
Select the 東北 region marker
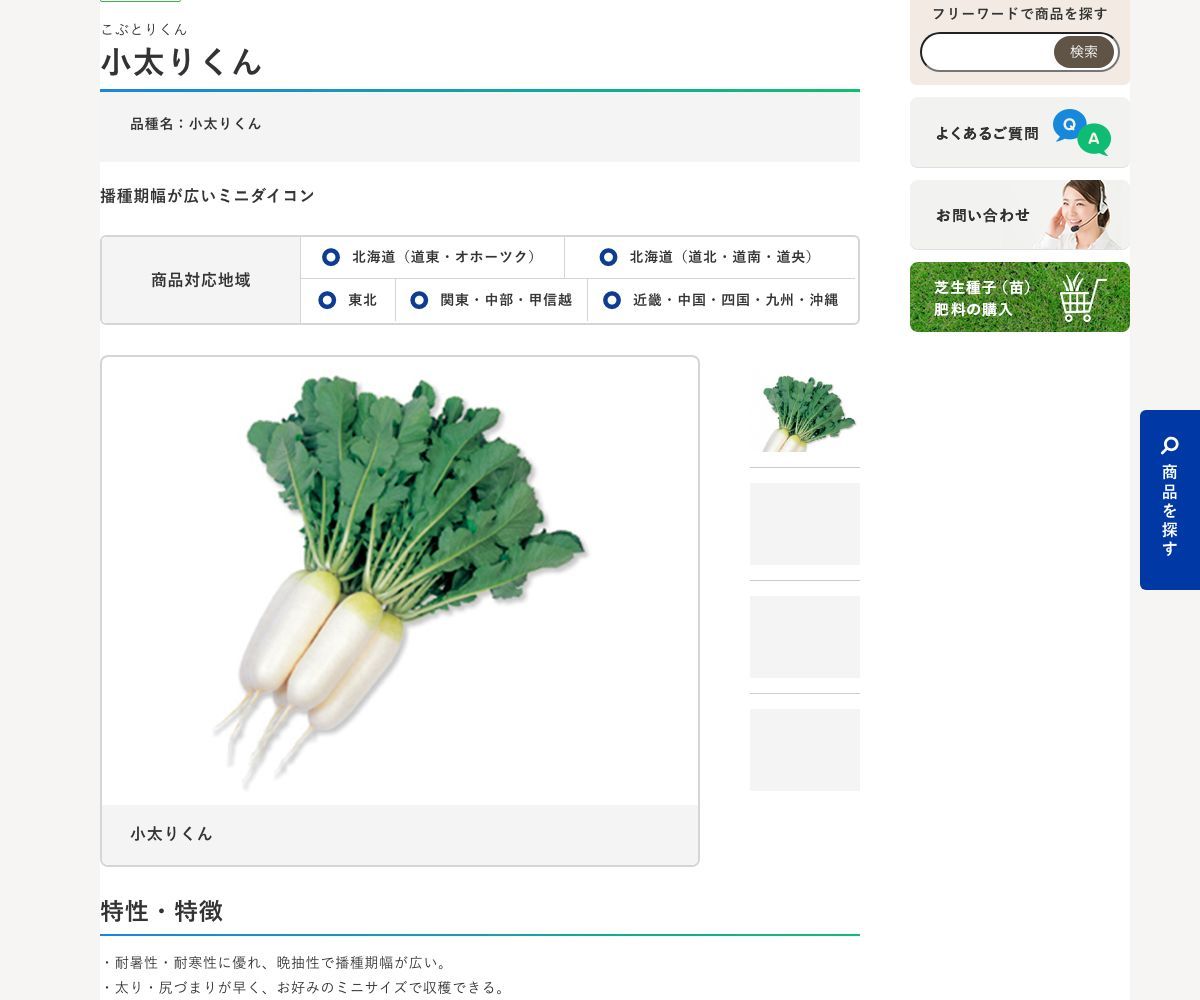(x=327, y=300)
